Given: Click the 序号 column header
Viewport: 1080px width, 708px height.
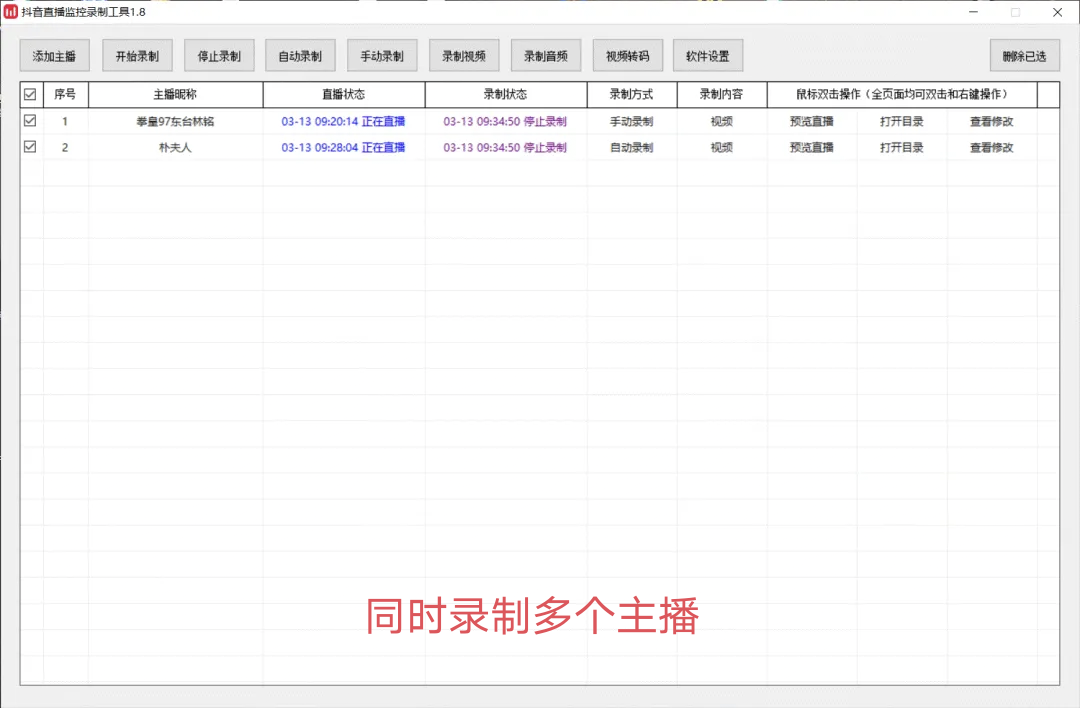Looking at the screenshot, I should click(x=65, y=94).
